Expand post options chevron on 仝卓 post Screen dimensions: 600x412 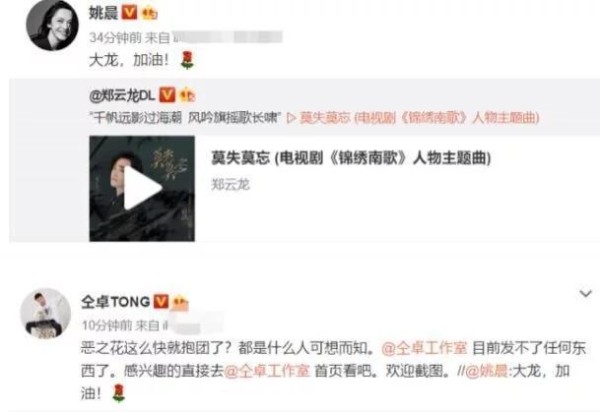586,294
